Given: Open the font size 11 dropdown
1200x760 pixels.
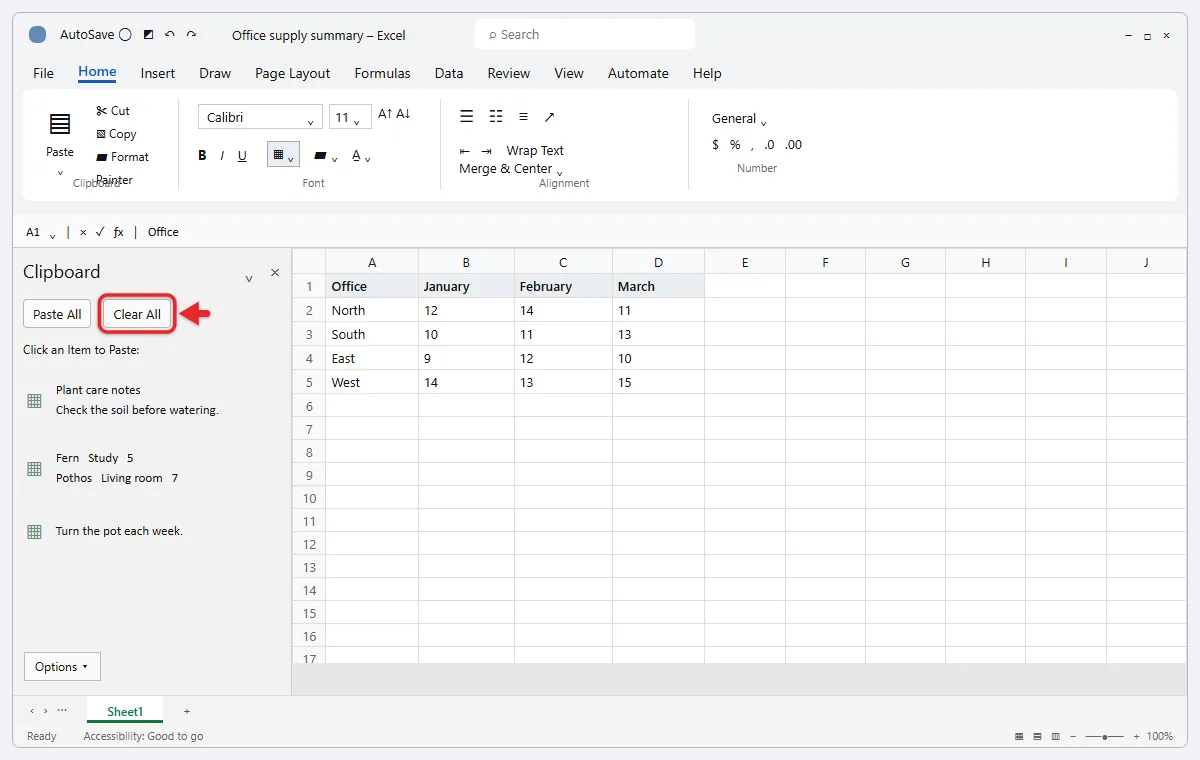Looking at the screenshot, I should pos(356,121).
